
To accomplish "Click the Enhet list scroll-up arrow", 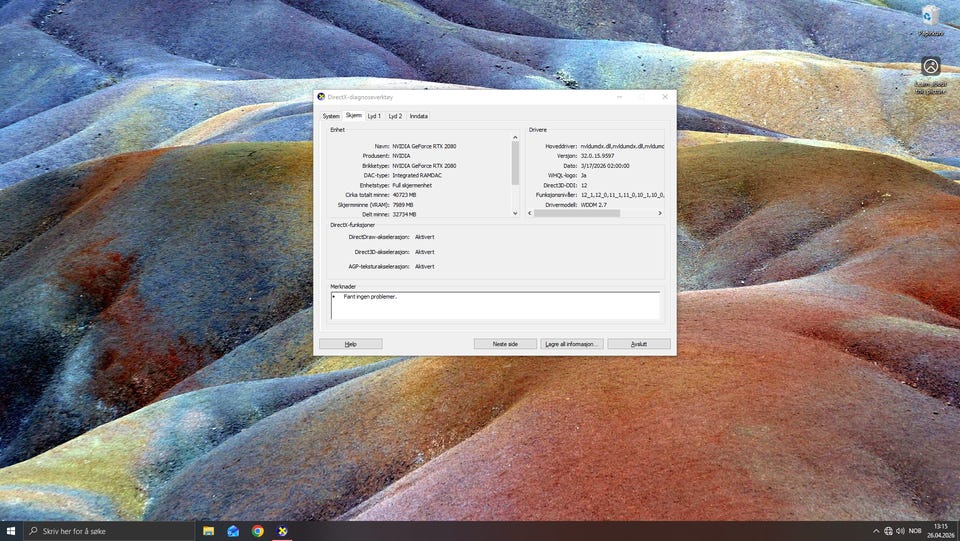I will (515, 138).
